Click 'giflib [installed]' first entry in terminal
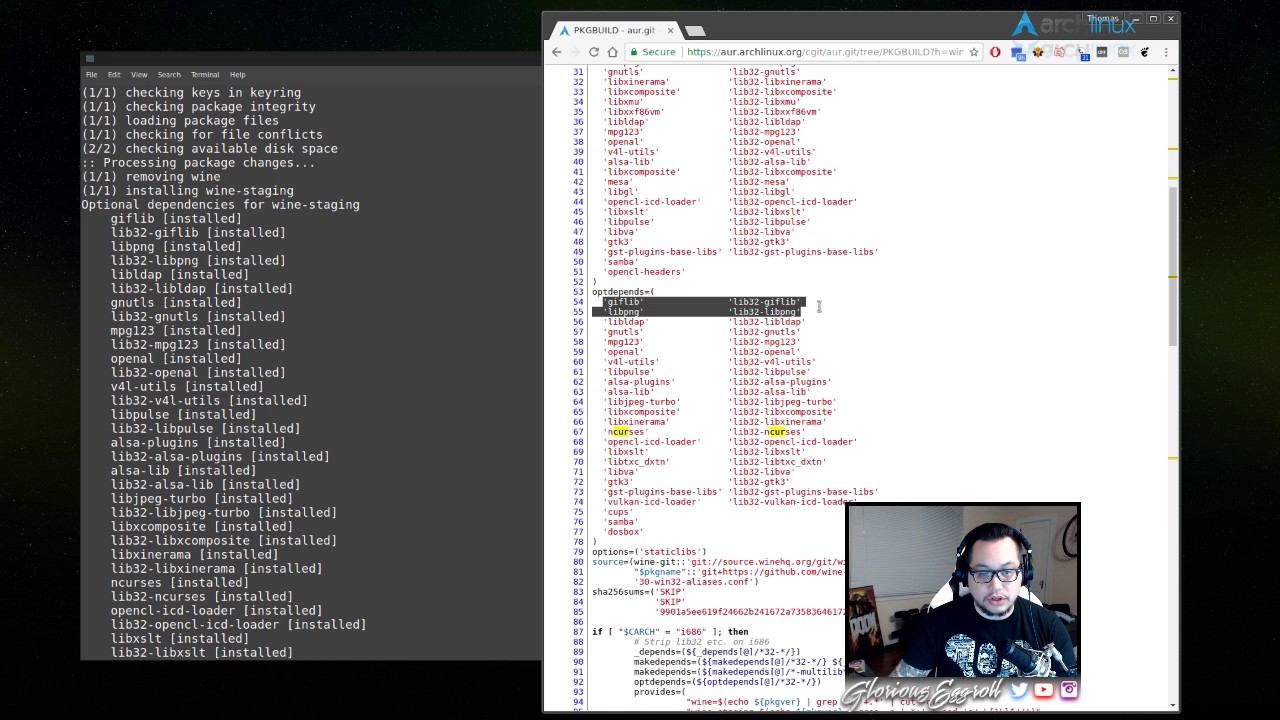This screenshot has width=1280, height=720. click(176, 218)
